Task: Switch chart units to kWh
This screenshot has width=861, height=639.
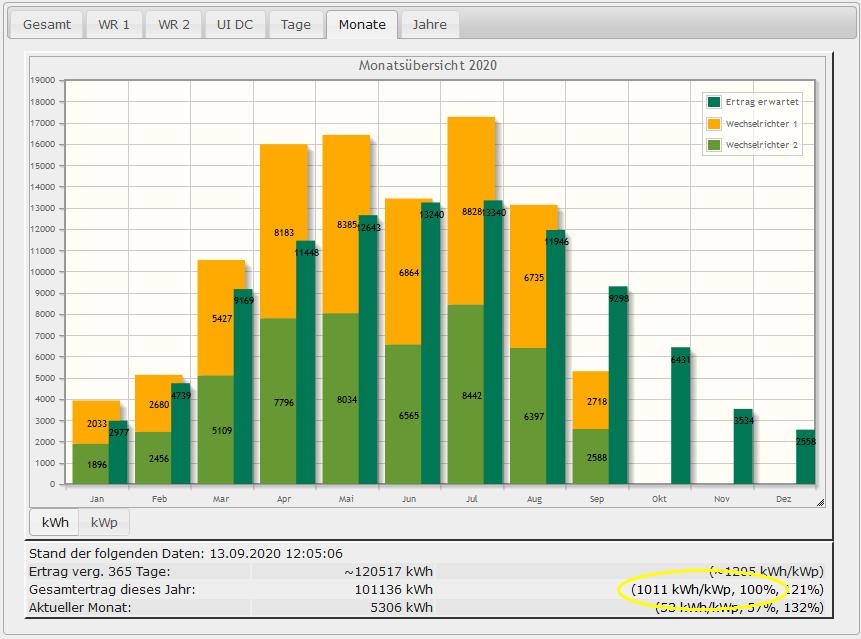Action: pos(55,522)
